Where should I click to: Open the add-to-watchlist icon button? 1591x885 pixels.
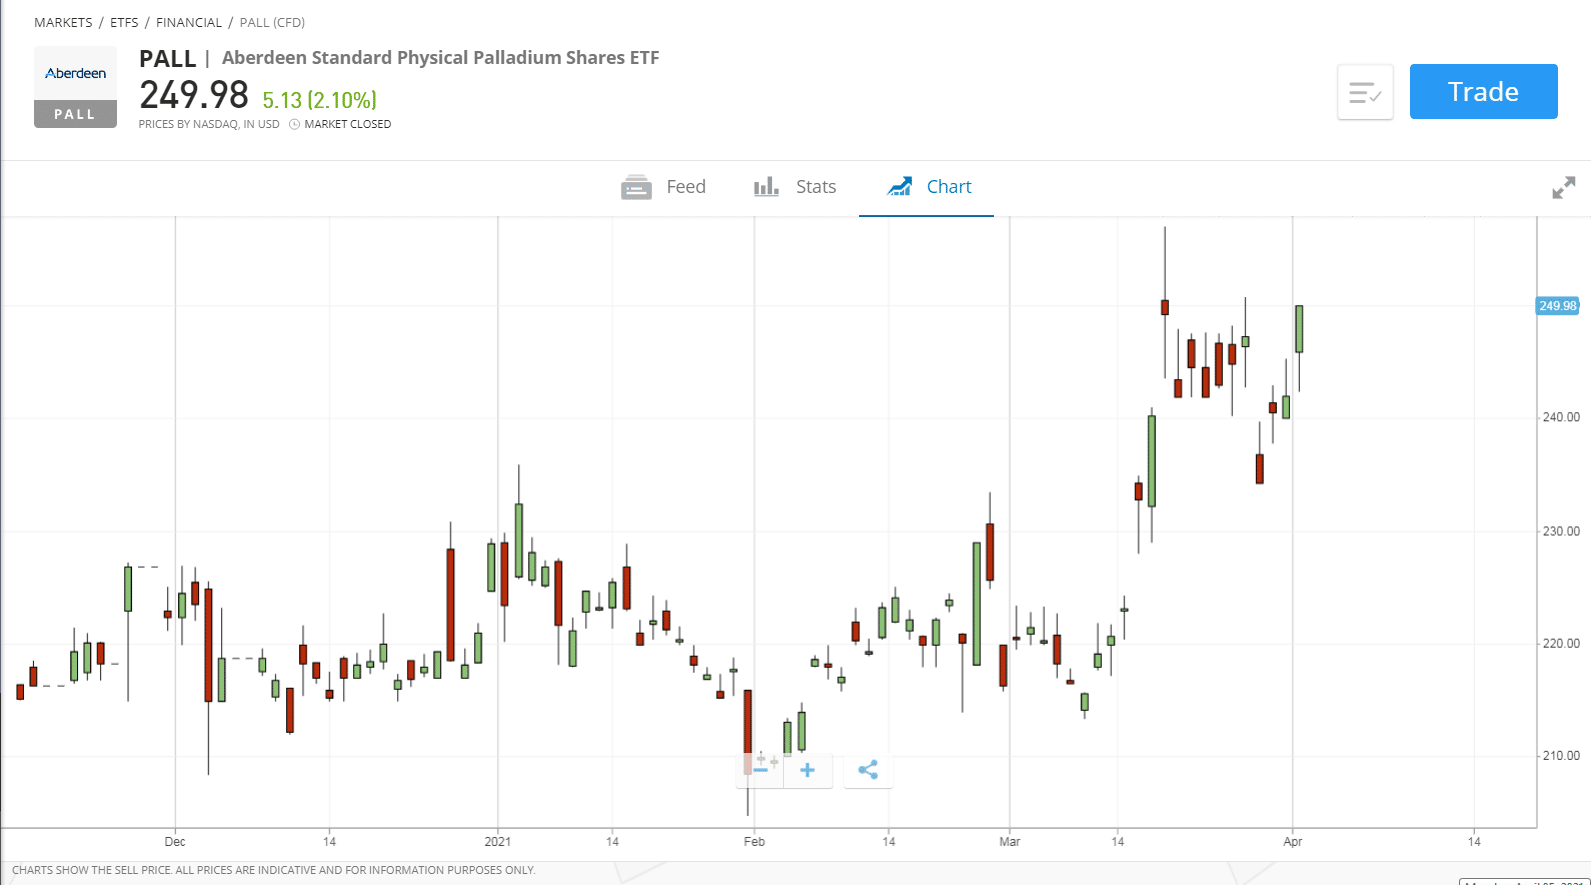point(1365,93)
